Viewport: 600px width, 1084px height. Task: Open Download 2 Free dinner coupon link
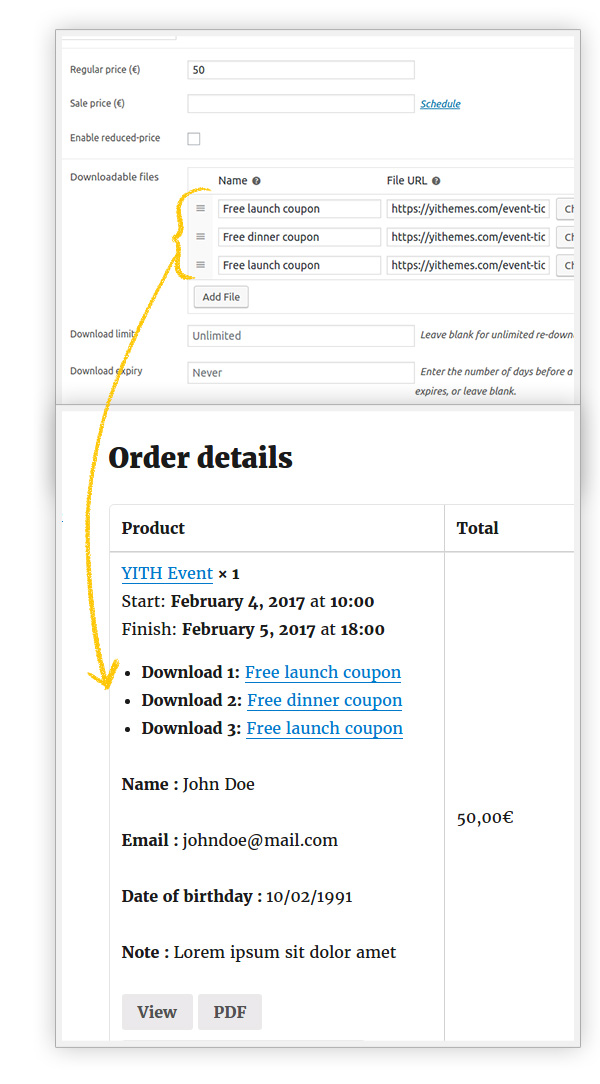tap(324, 701)
